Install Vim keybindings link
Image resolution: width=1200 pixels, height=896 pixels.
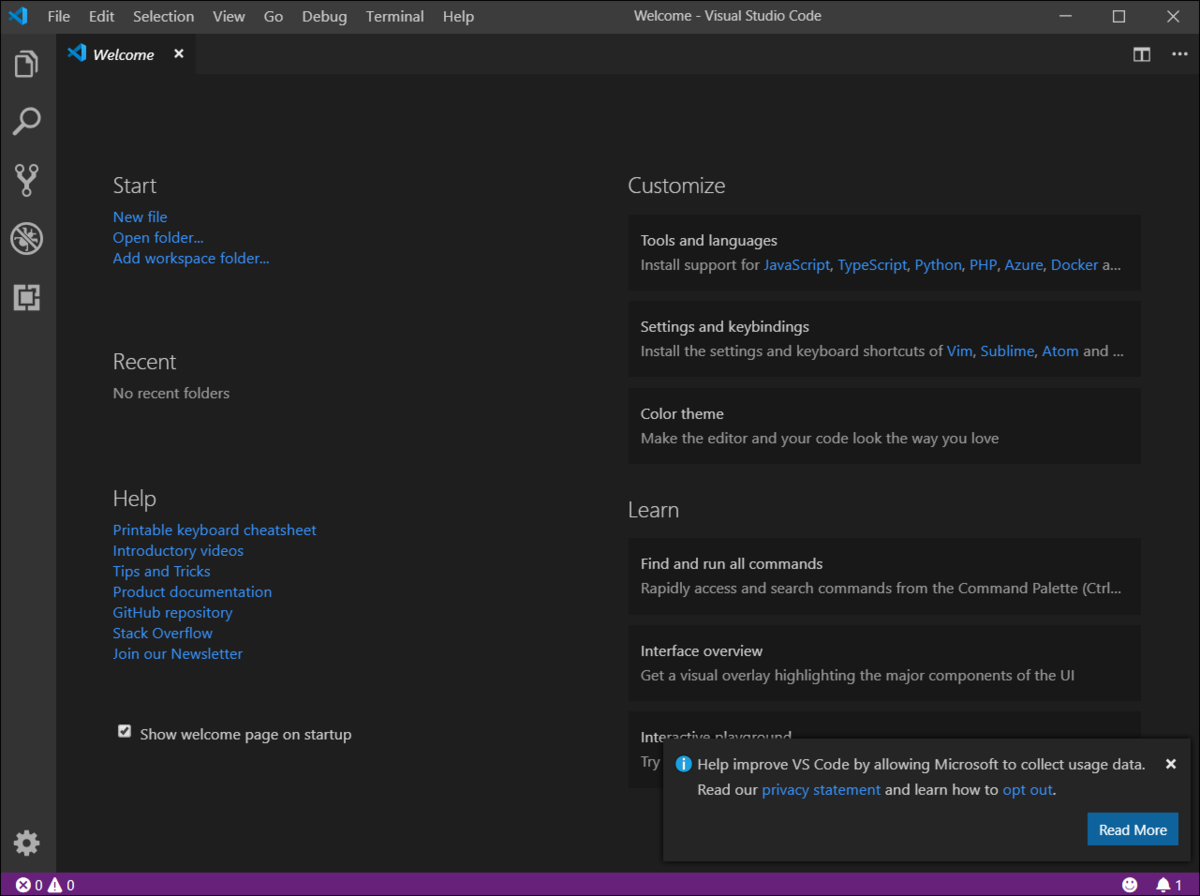tap(959, 351)
